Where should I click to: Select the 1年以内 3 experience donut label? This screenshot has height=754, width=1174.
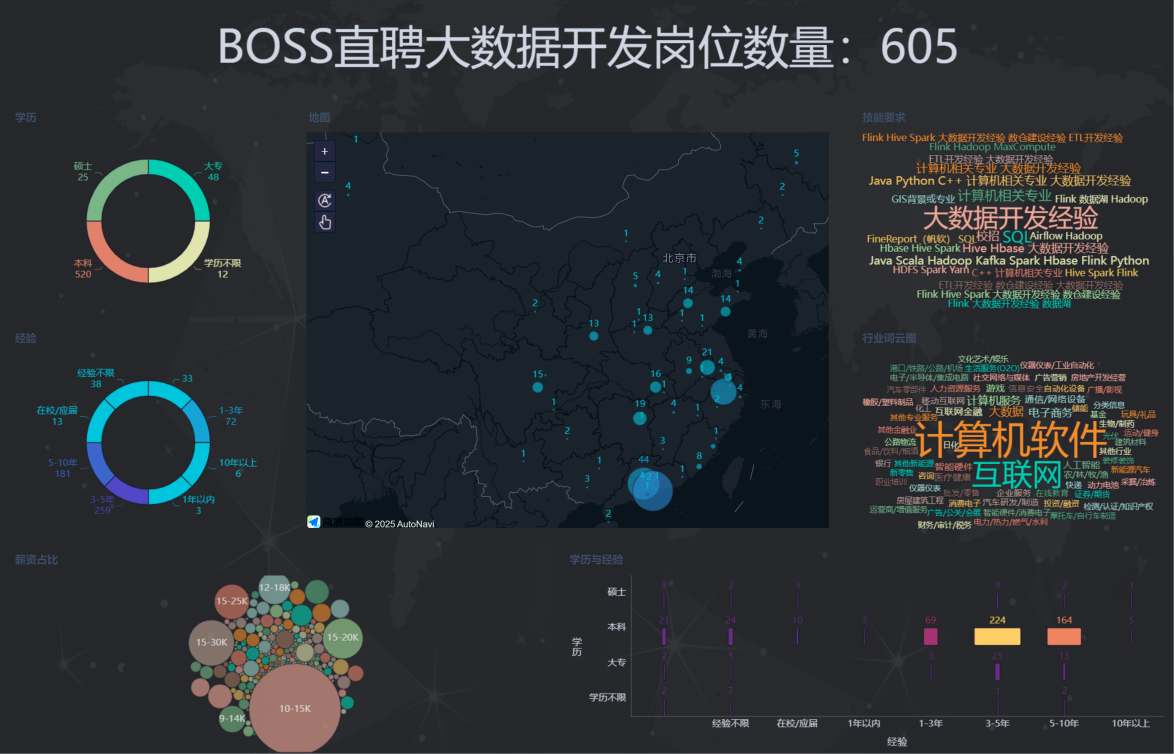(198, 505)
